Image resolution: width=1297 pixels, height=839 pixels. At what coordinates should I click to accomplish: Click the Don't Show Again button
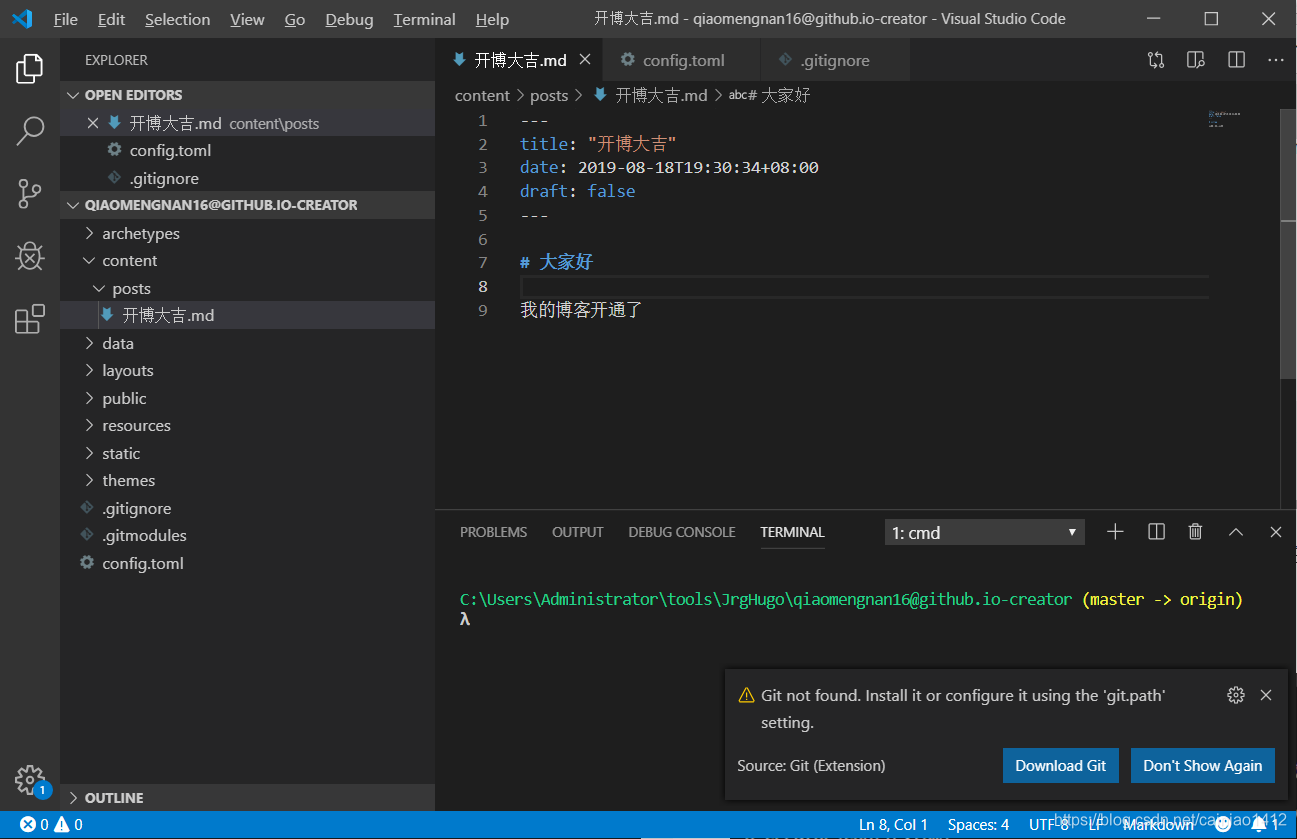point(1203,765)
